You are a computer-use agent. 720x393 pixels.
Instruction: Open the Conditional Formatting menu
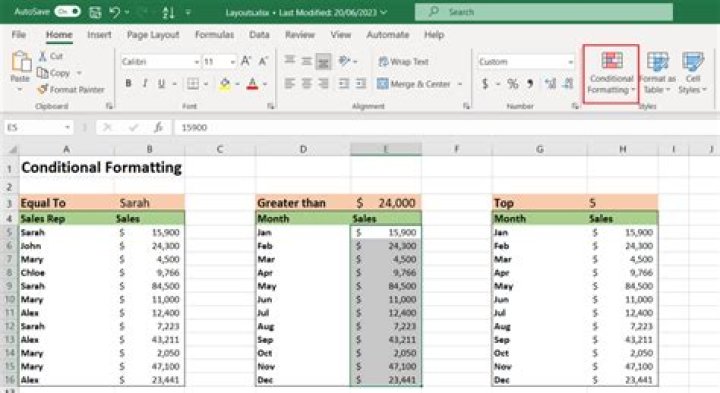click(611, 73)
